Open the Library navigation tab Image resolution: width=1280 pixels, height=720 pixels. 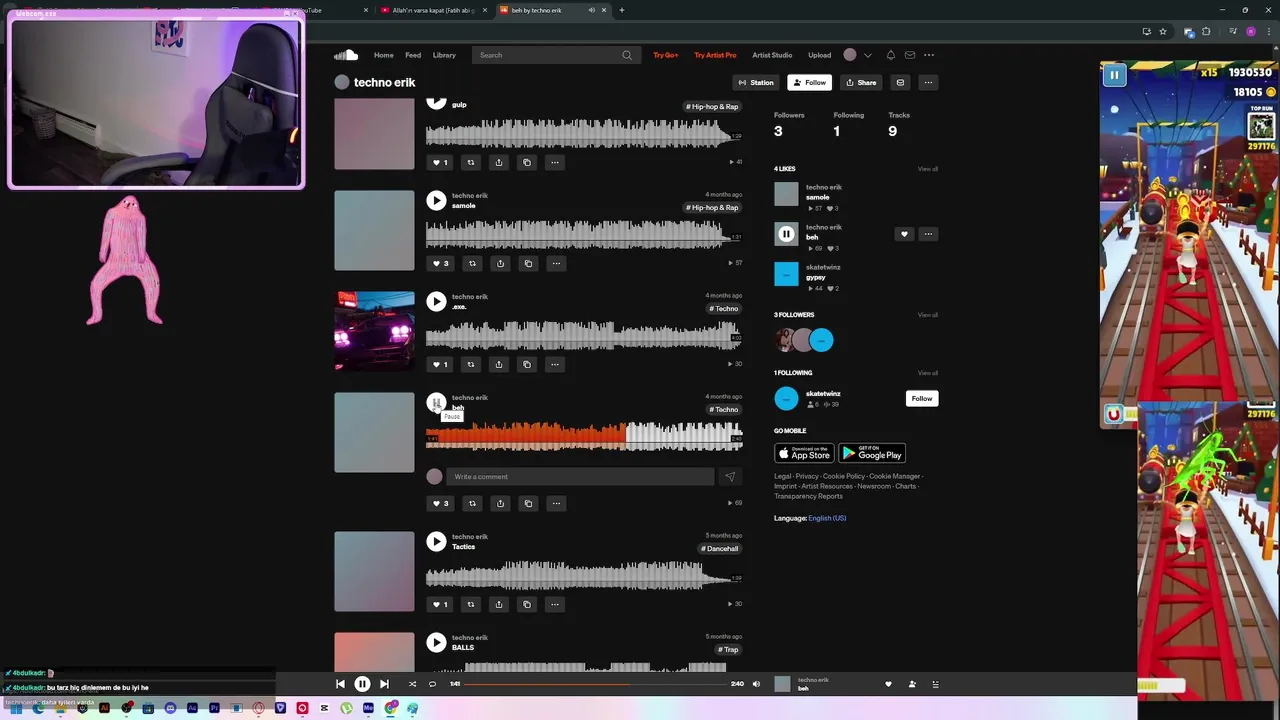coord(445,55)
